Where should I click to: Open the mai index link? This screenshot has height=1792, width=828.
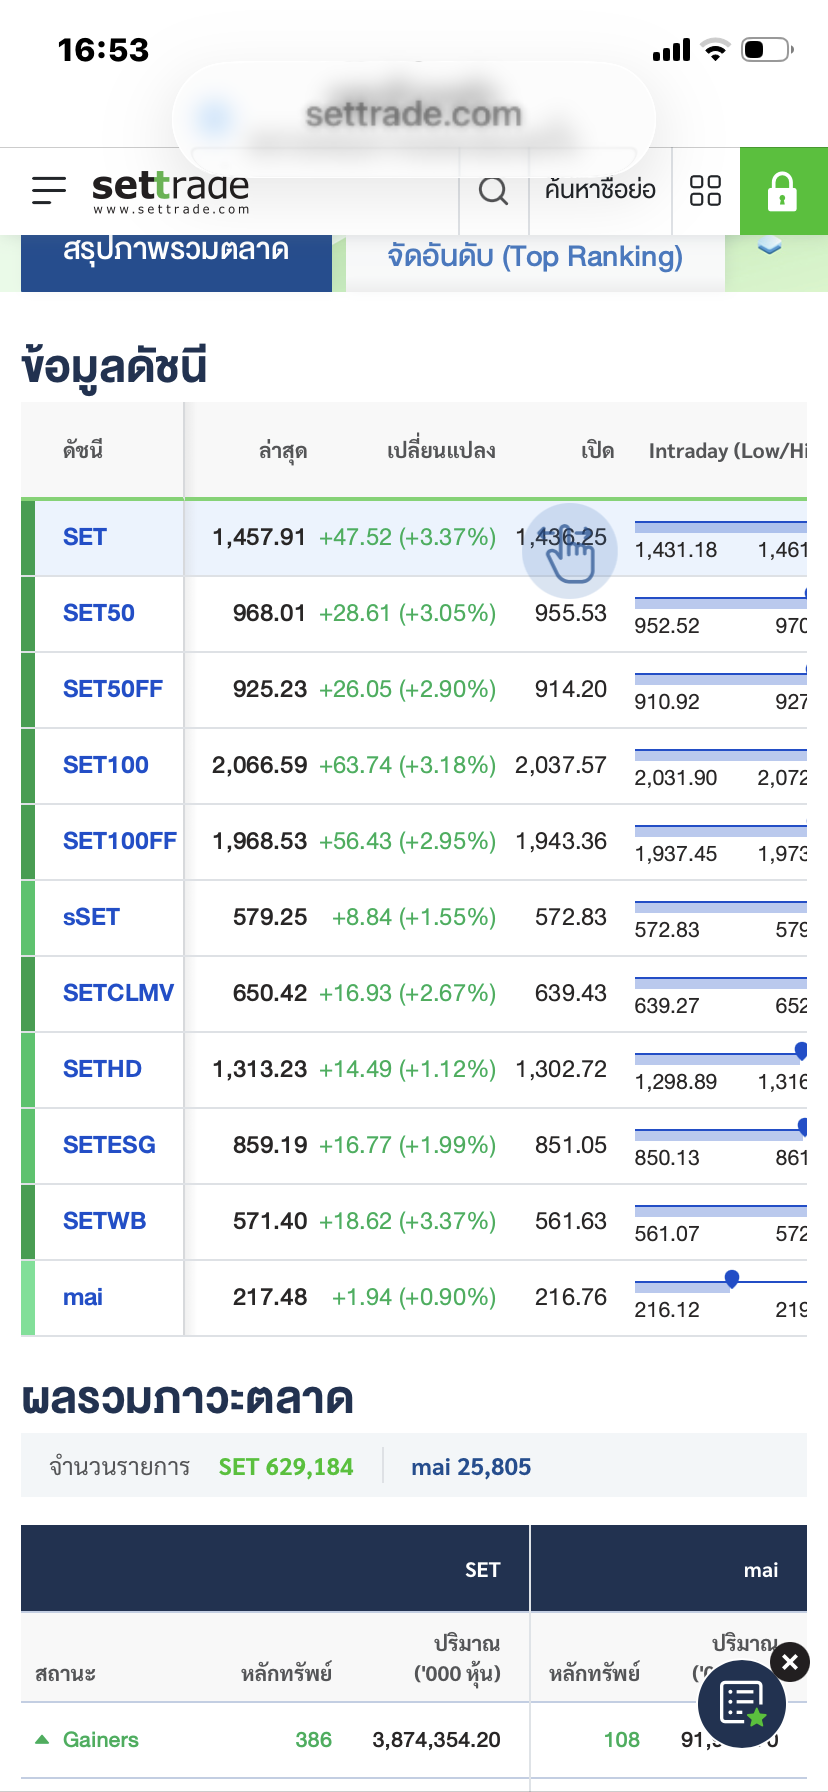[83, 1297]
